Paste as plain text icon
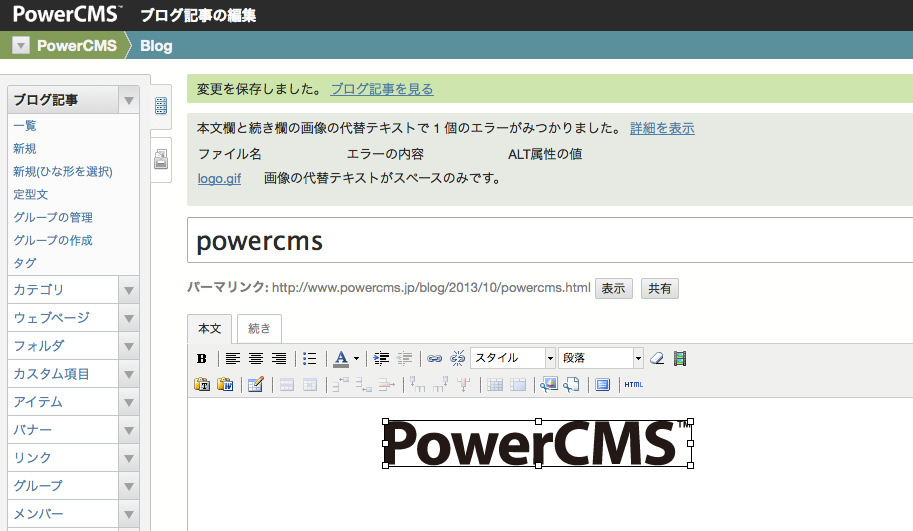 (202, 384)
